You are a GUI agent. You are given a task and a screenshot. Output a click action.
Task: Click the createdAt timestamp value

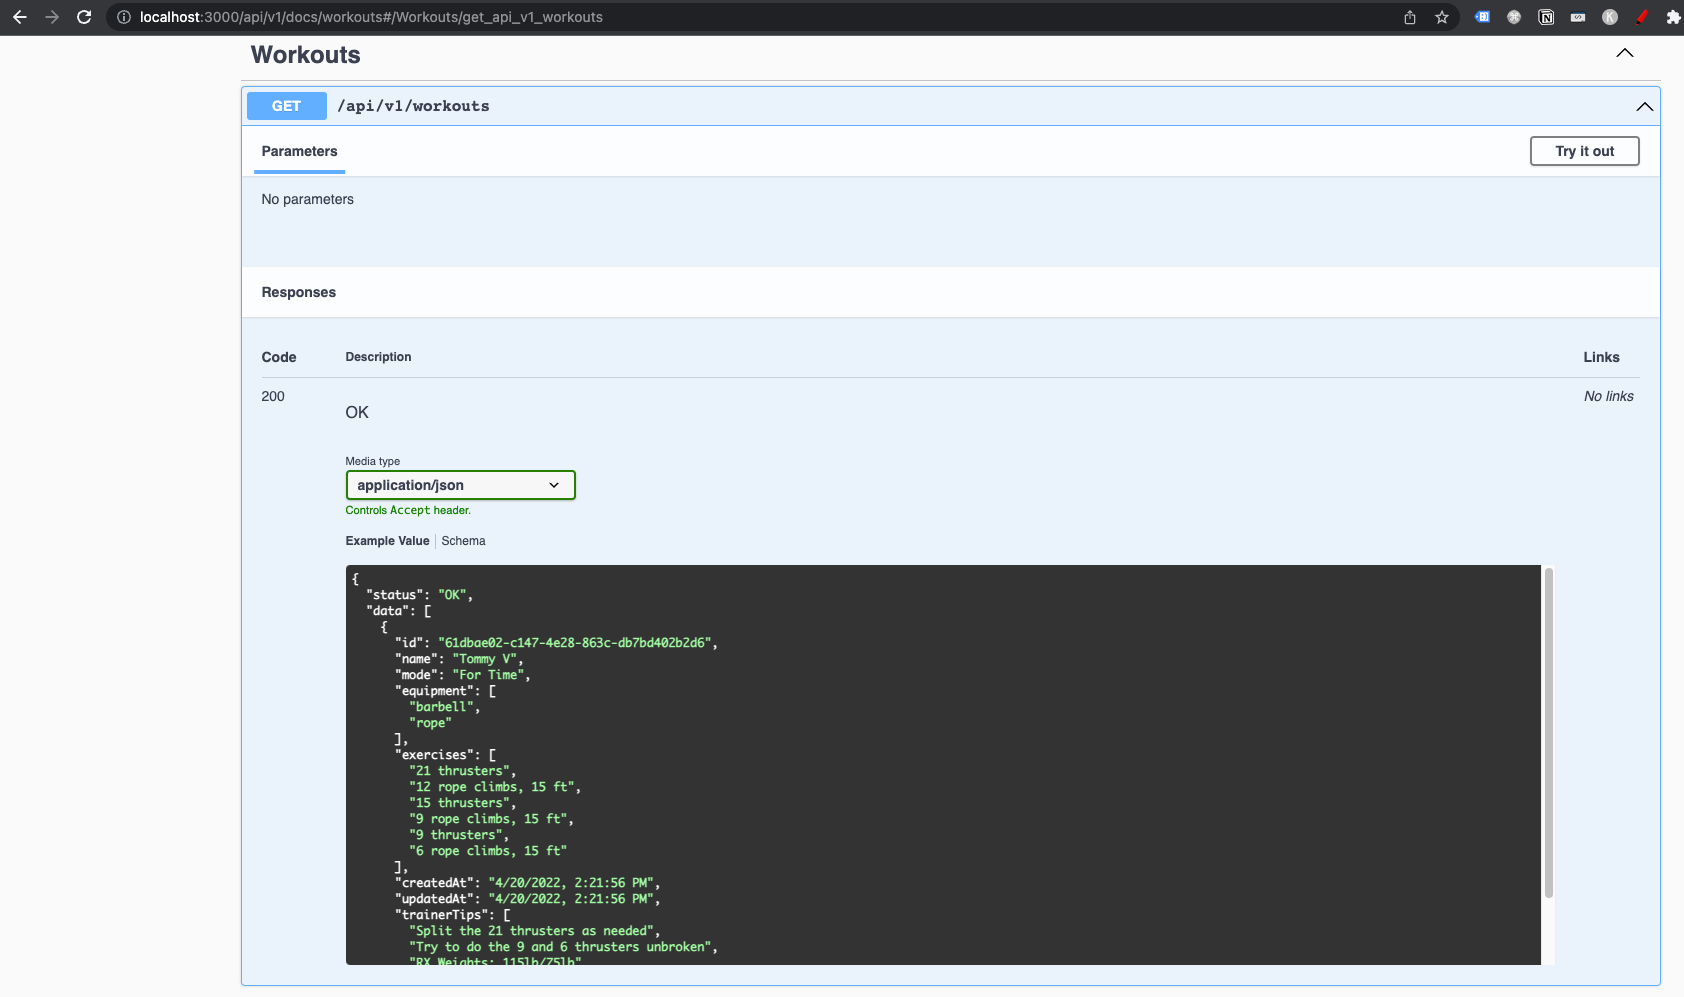pos(571,883)
